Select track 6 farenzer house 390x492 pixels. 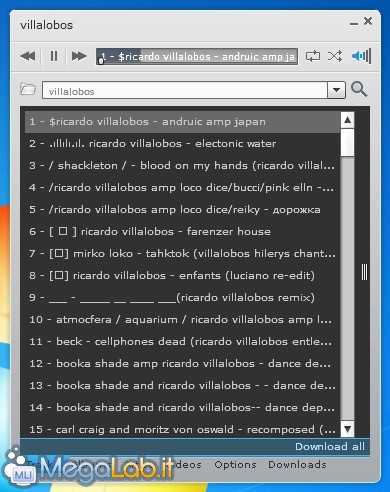(182, 232)
